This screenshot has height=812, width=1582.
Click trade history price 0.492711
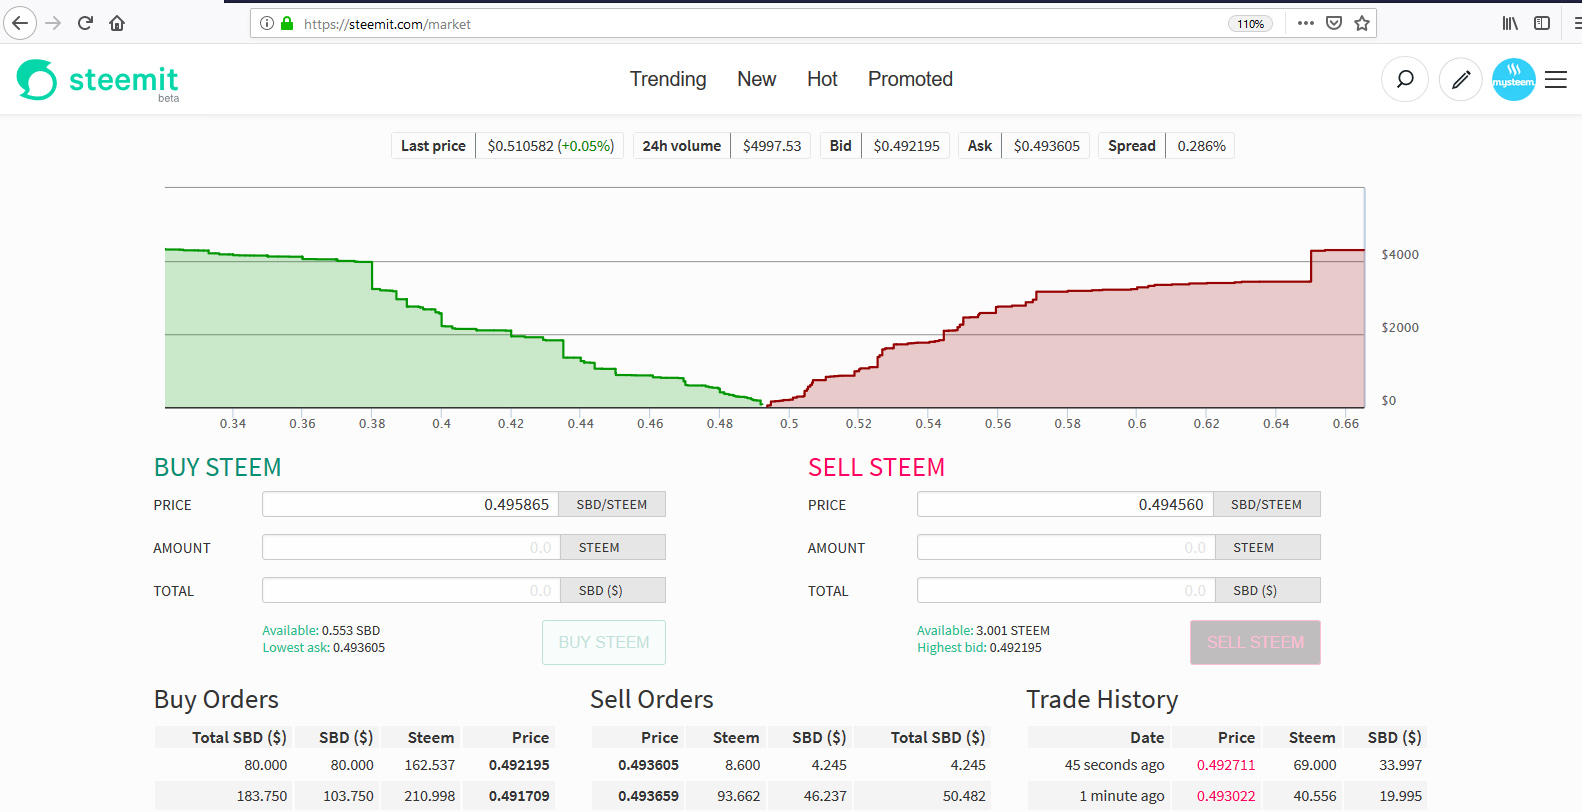pyautogui.click(x=1226, y=765)
